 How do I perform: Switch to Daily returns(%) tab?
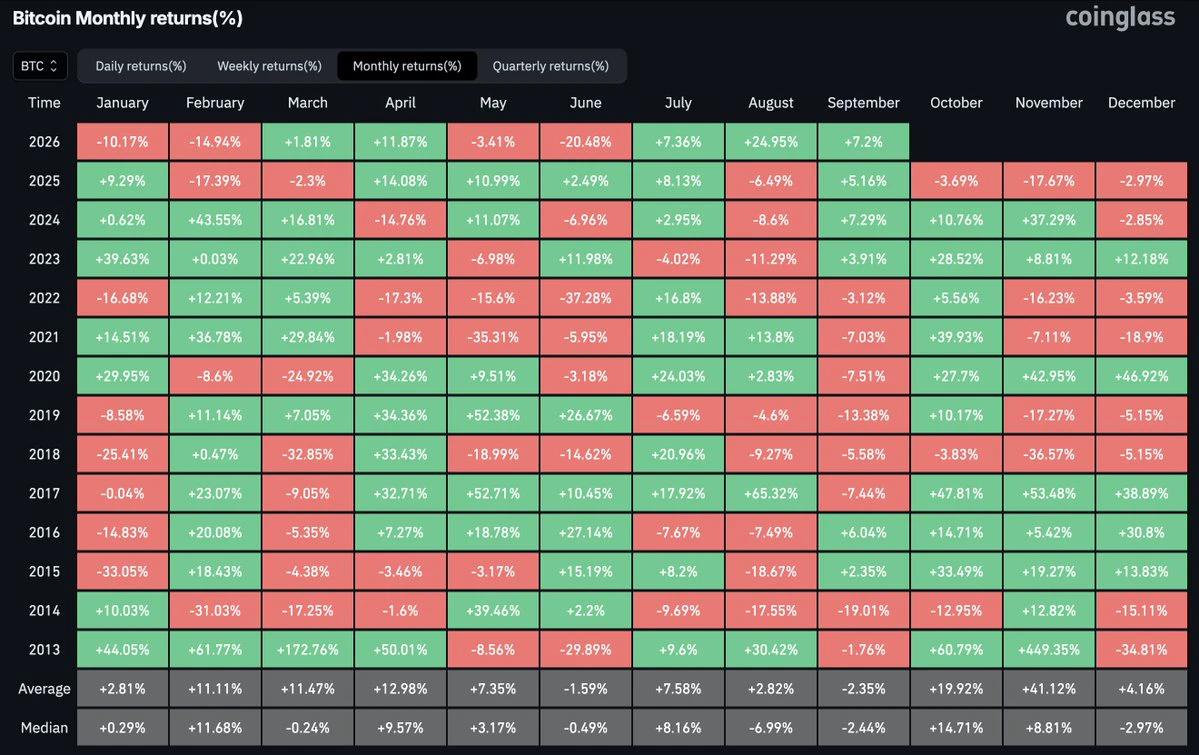click(141, 66)
